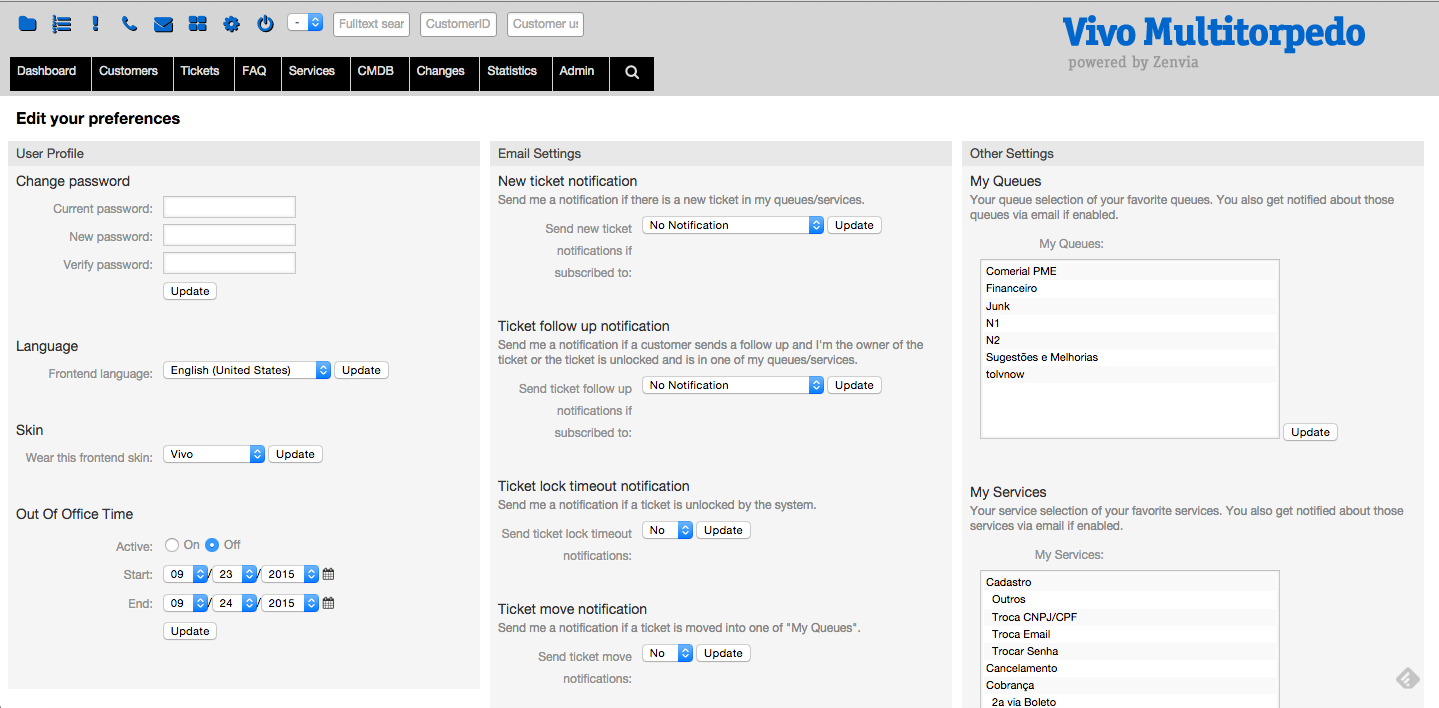Click Update next to My Queues list

point(1310,432)
